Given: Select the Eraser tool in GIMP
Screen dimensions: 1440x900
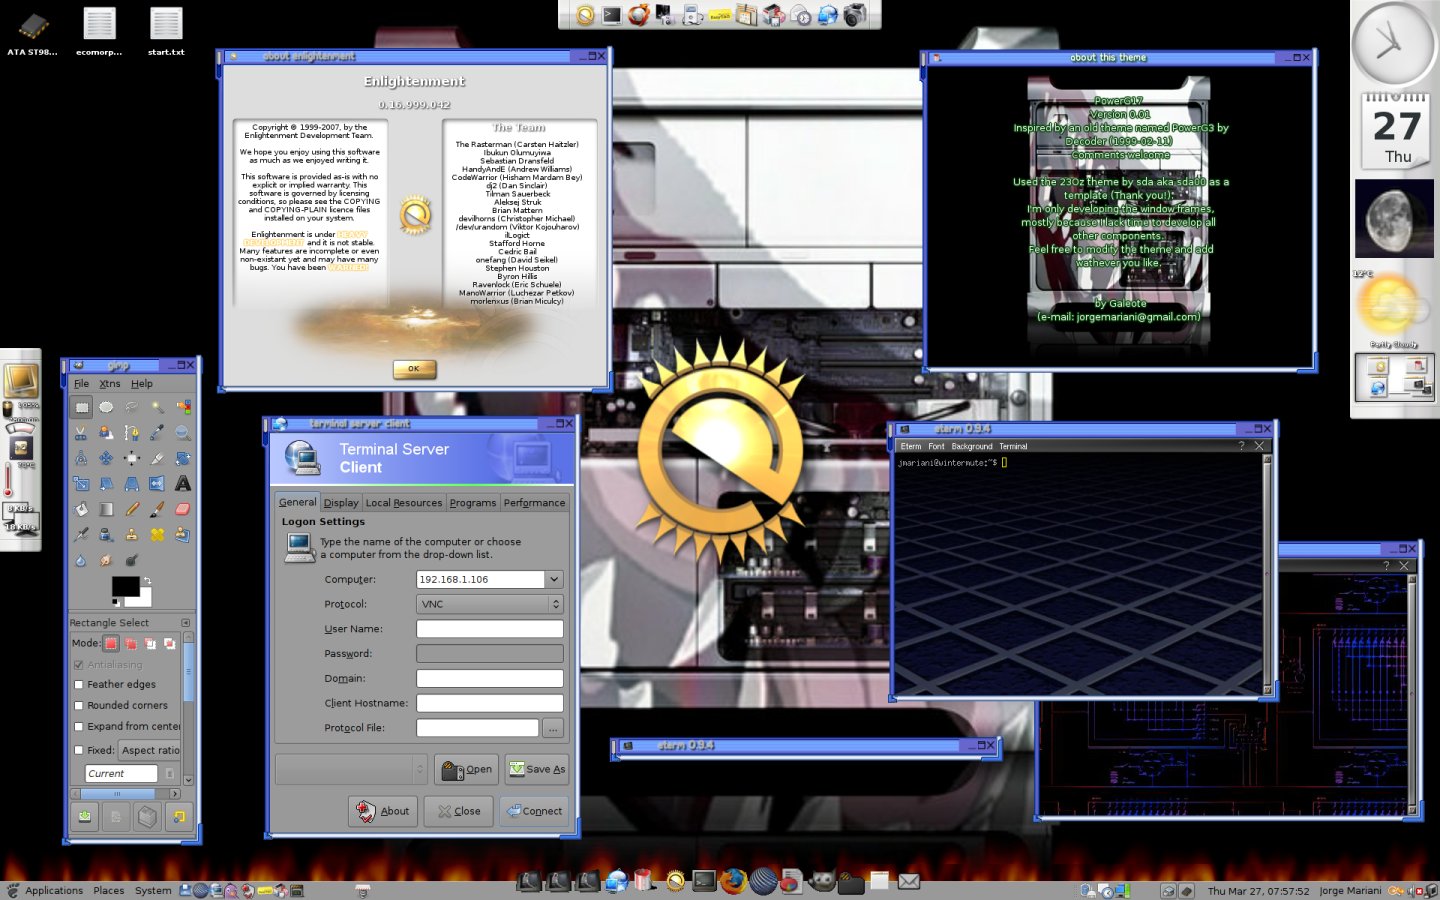Looking at the screenshot, I should click(183, 509).
